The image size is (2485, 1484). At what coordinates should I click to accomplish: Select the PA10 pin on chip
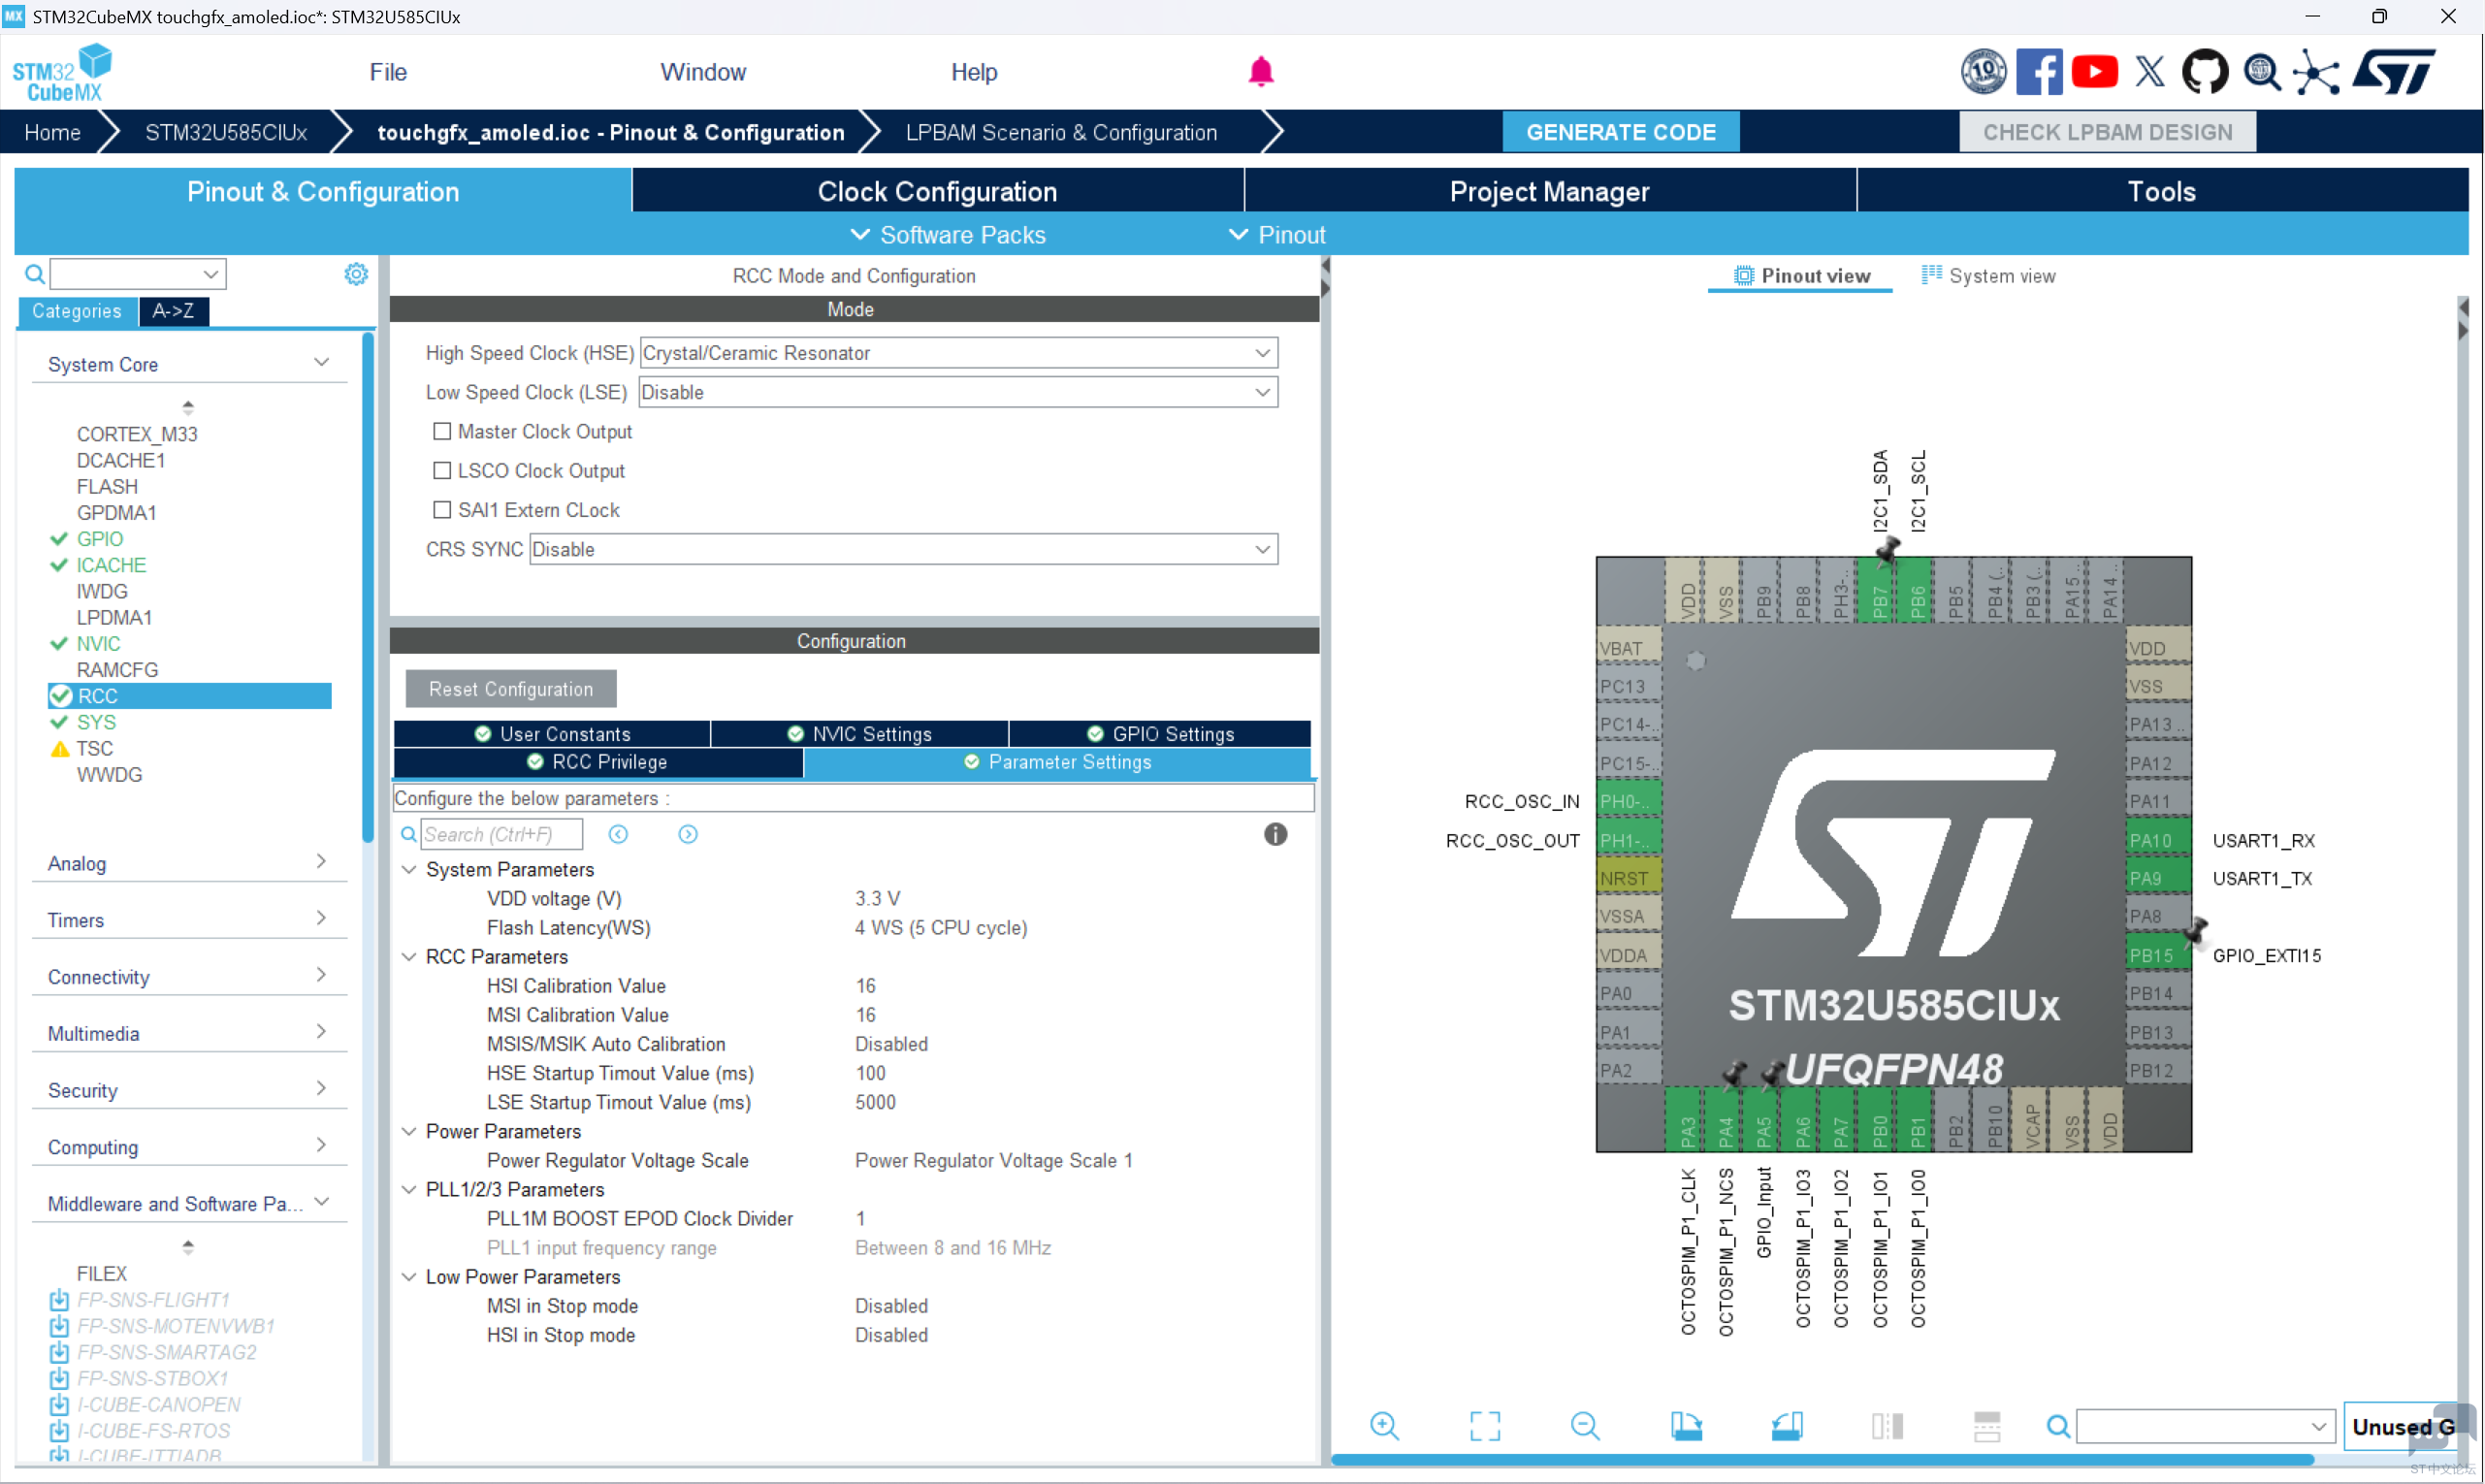2157,840
